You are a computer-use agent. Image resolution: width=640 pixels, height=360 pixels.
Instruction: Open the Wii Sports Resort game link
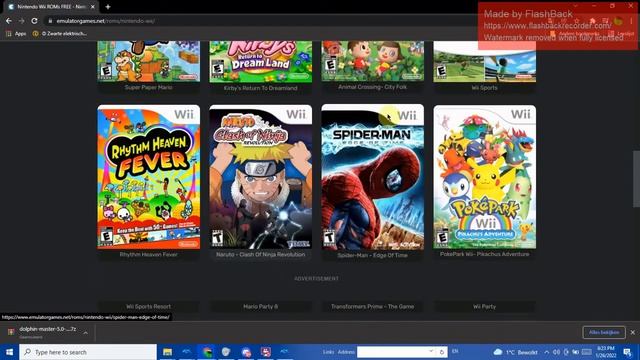149,307
